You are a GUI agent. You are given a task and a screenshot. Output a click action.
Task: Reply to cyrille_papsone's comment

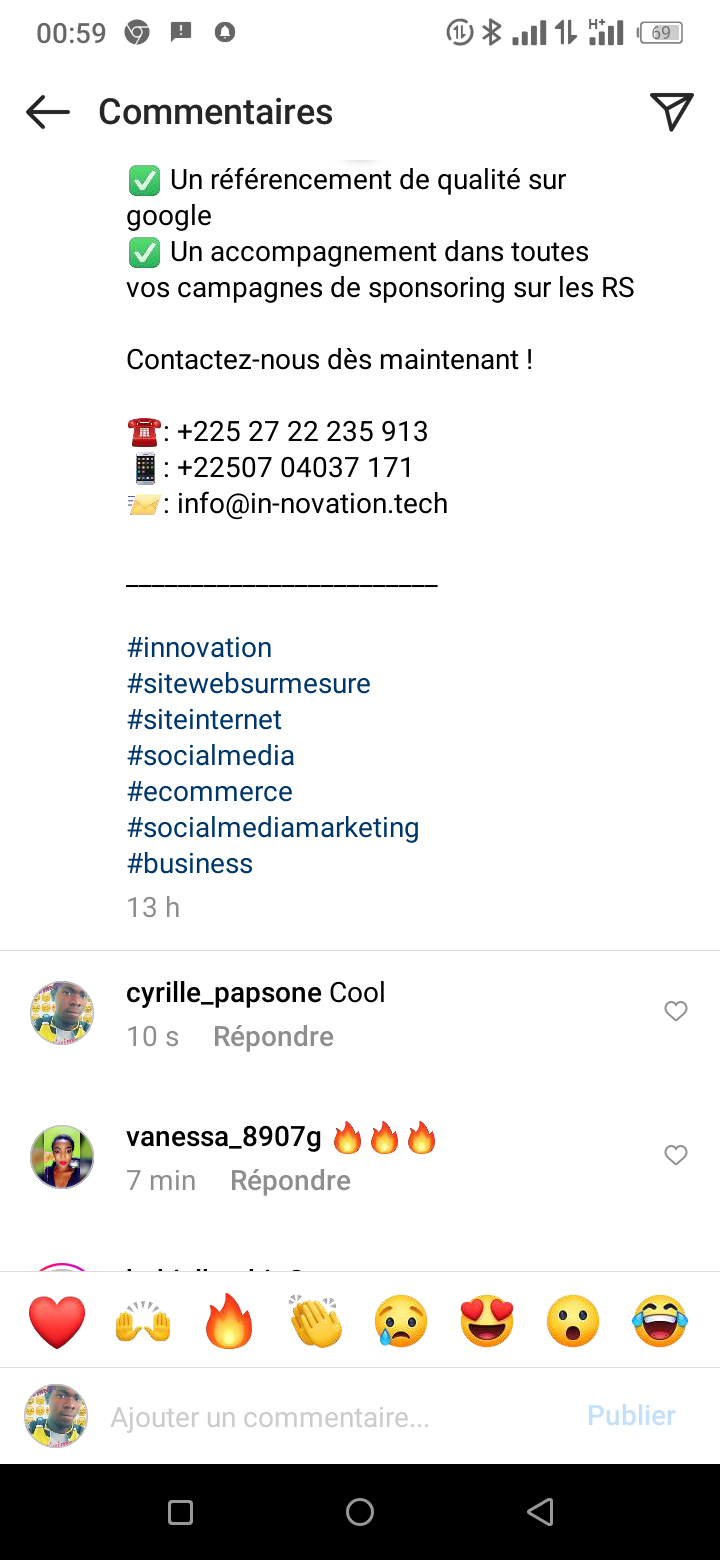pyautogui.click(x=273, y=1037)
